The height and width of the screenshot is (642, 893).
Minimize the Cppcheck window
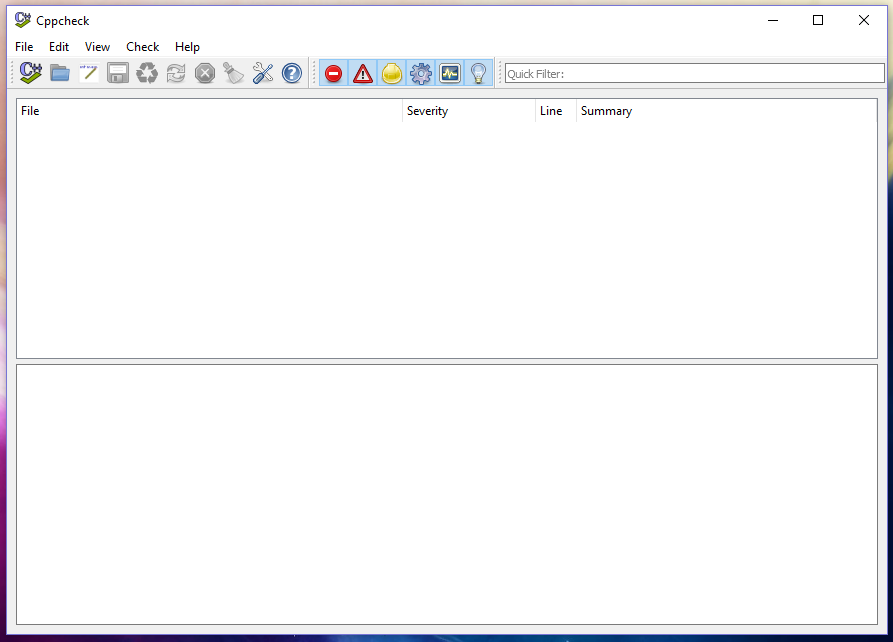pyautogui.click(x=773, y=21)
